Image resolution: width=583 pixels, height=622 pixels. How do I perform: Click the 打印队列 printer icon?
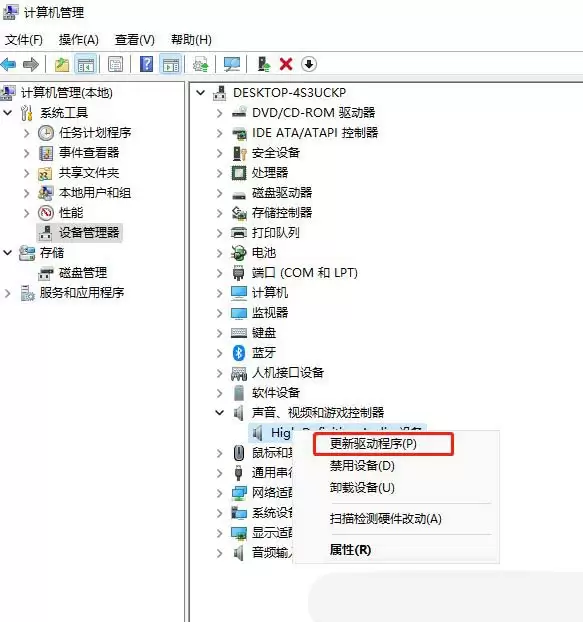tap(239, 233)
